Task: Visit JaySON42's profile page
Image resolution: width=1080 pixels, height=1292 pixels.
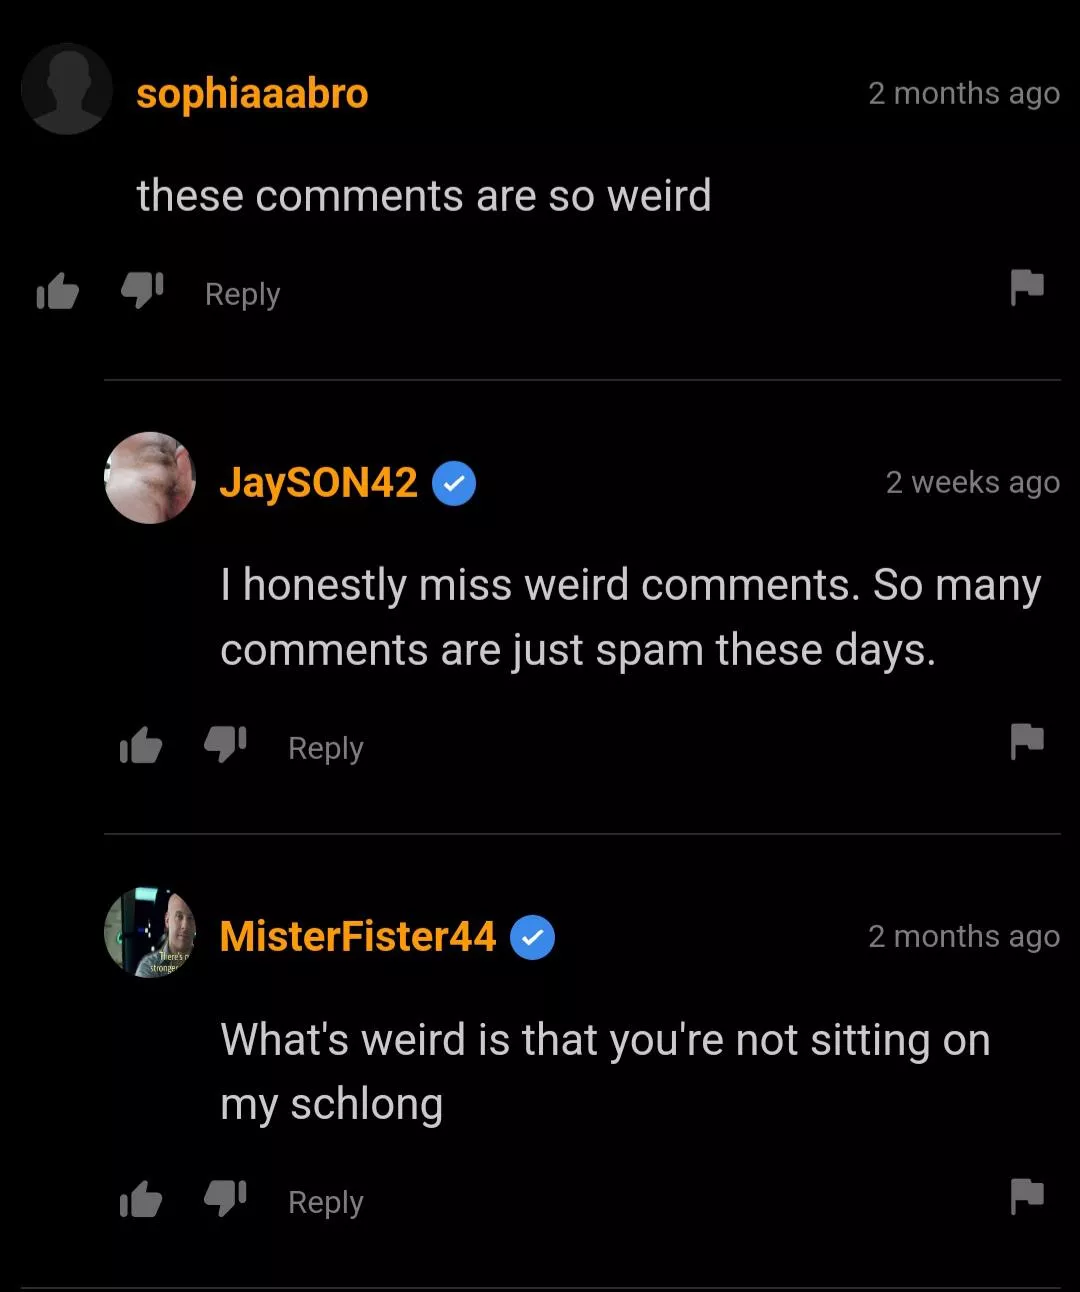Action: [318, 483]
